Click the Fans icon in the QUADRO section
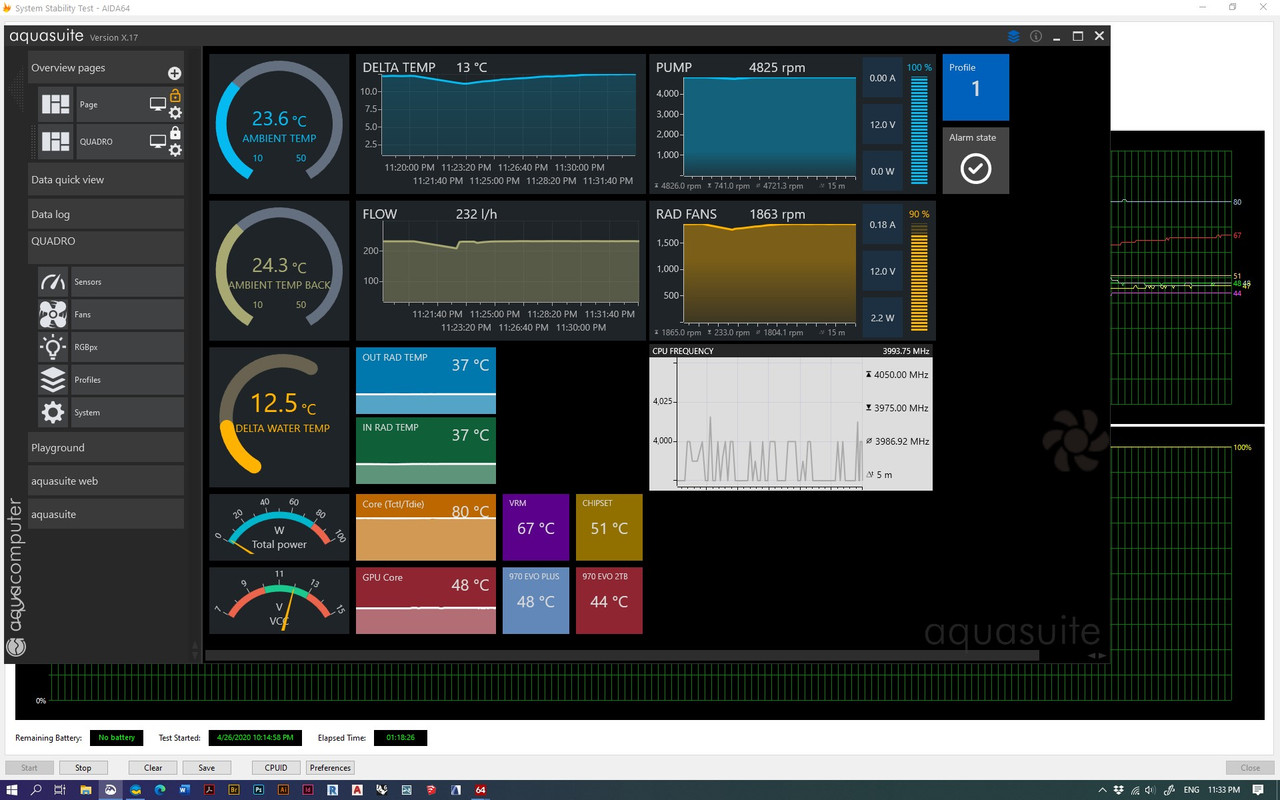1280x800 pixels. (53, 315)
